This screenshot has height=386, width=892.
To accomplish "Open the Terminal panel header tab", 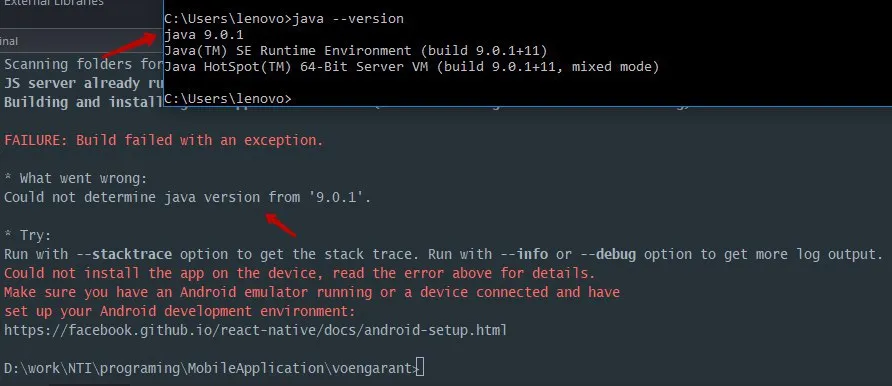I will click(9, 41).
